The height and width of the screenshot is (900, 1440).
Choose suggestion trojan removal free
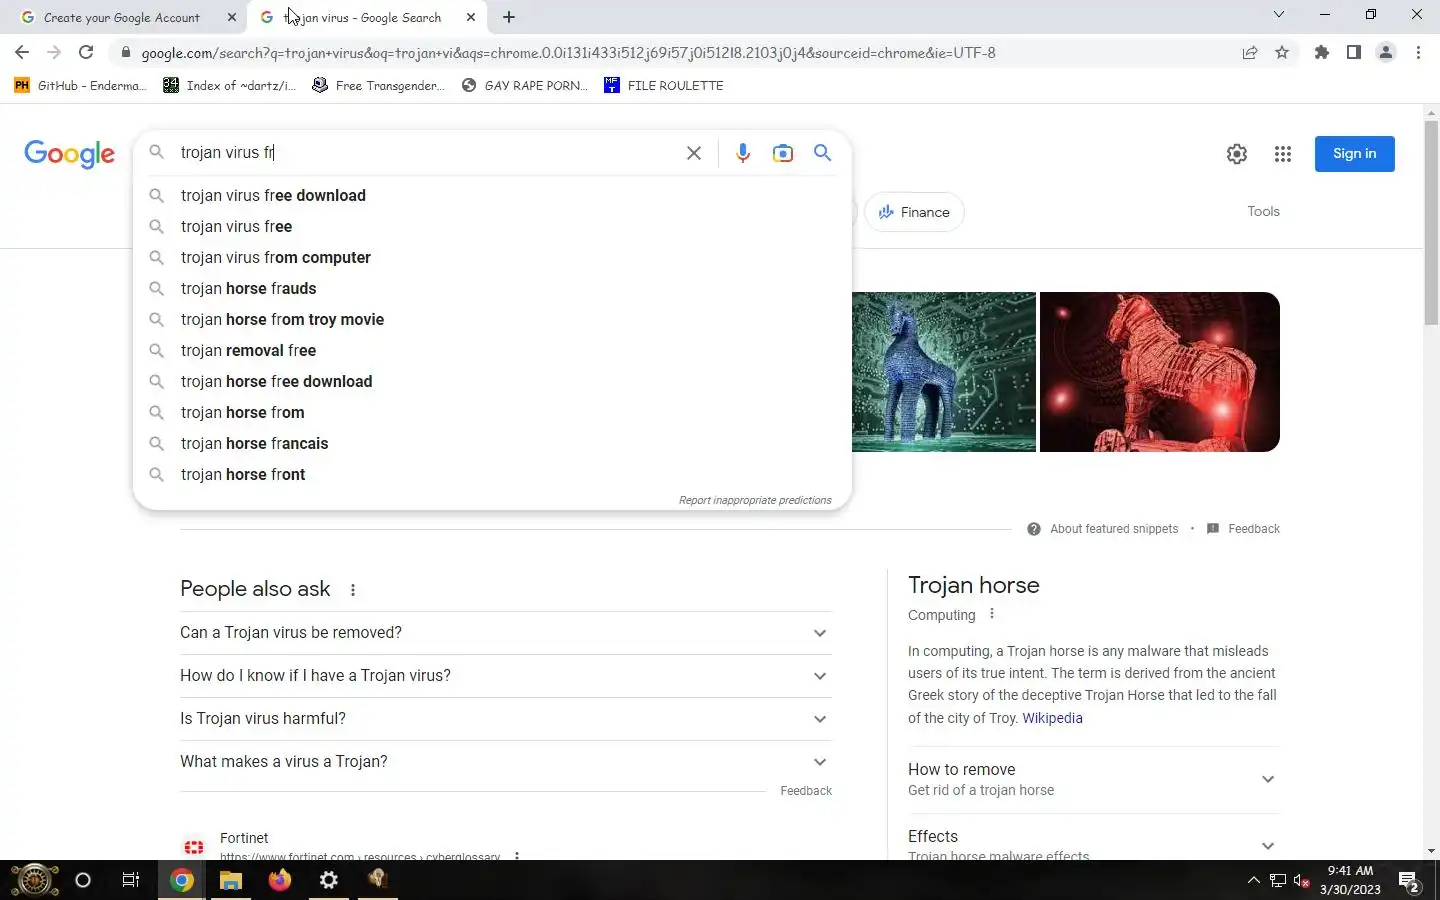[492, 351]
